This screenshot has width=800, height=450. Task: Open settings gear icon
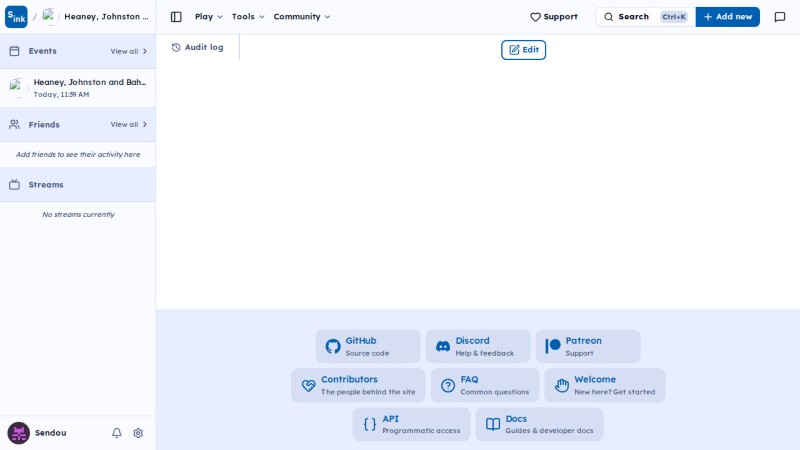click(x=138, y=433)
